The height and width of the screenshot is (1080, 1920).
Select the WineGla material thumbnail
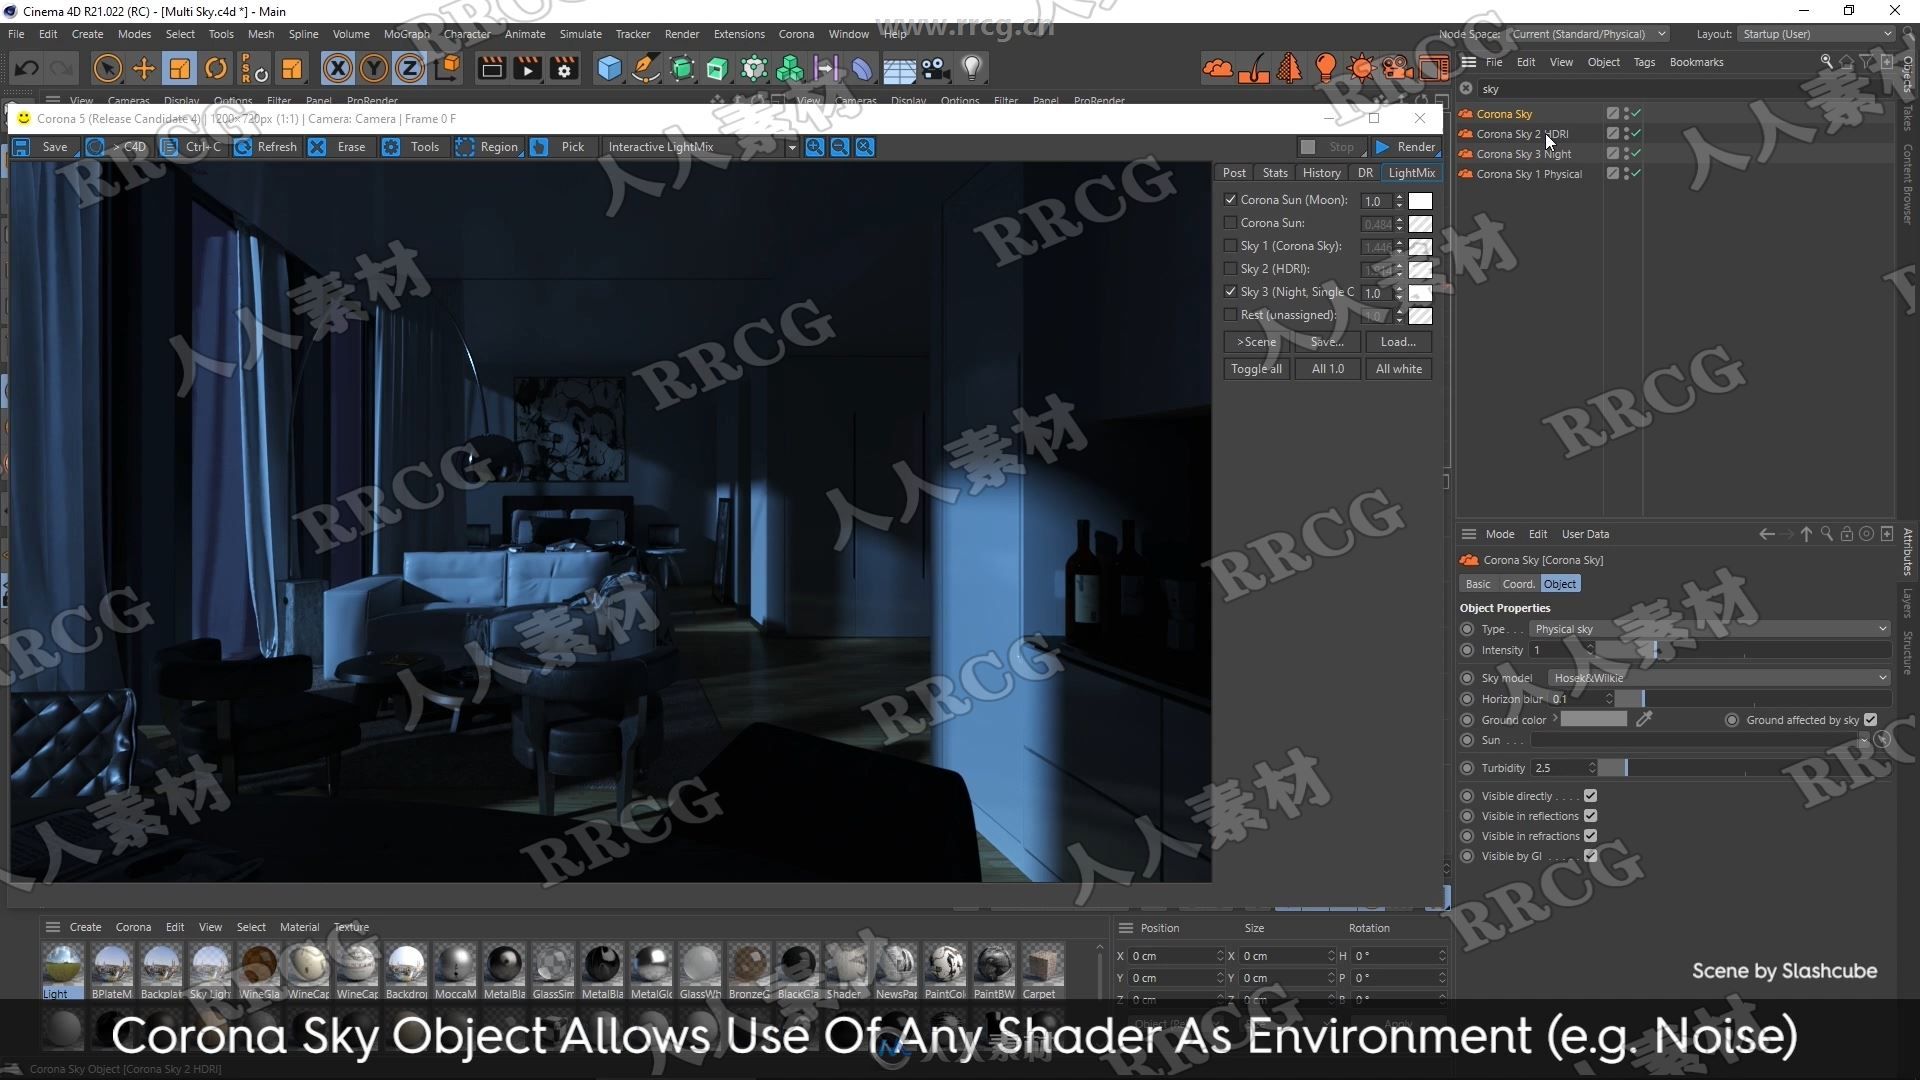click(x=259, y=971)
